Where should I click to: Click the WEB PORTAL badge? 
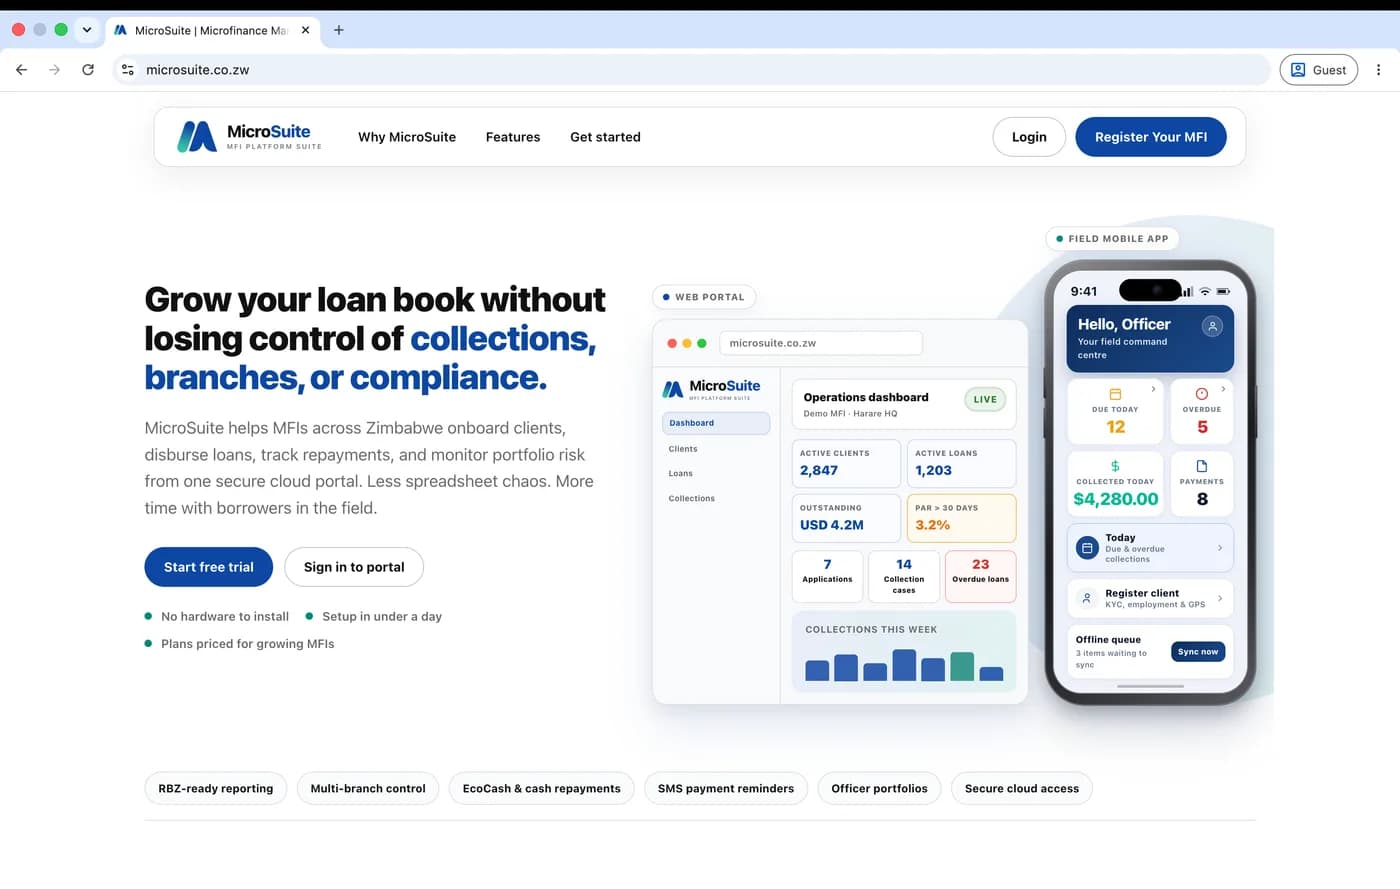click(x=704, y=297)
